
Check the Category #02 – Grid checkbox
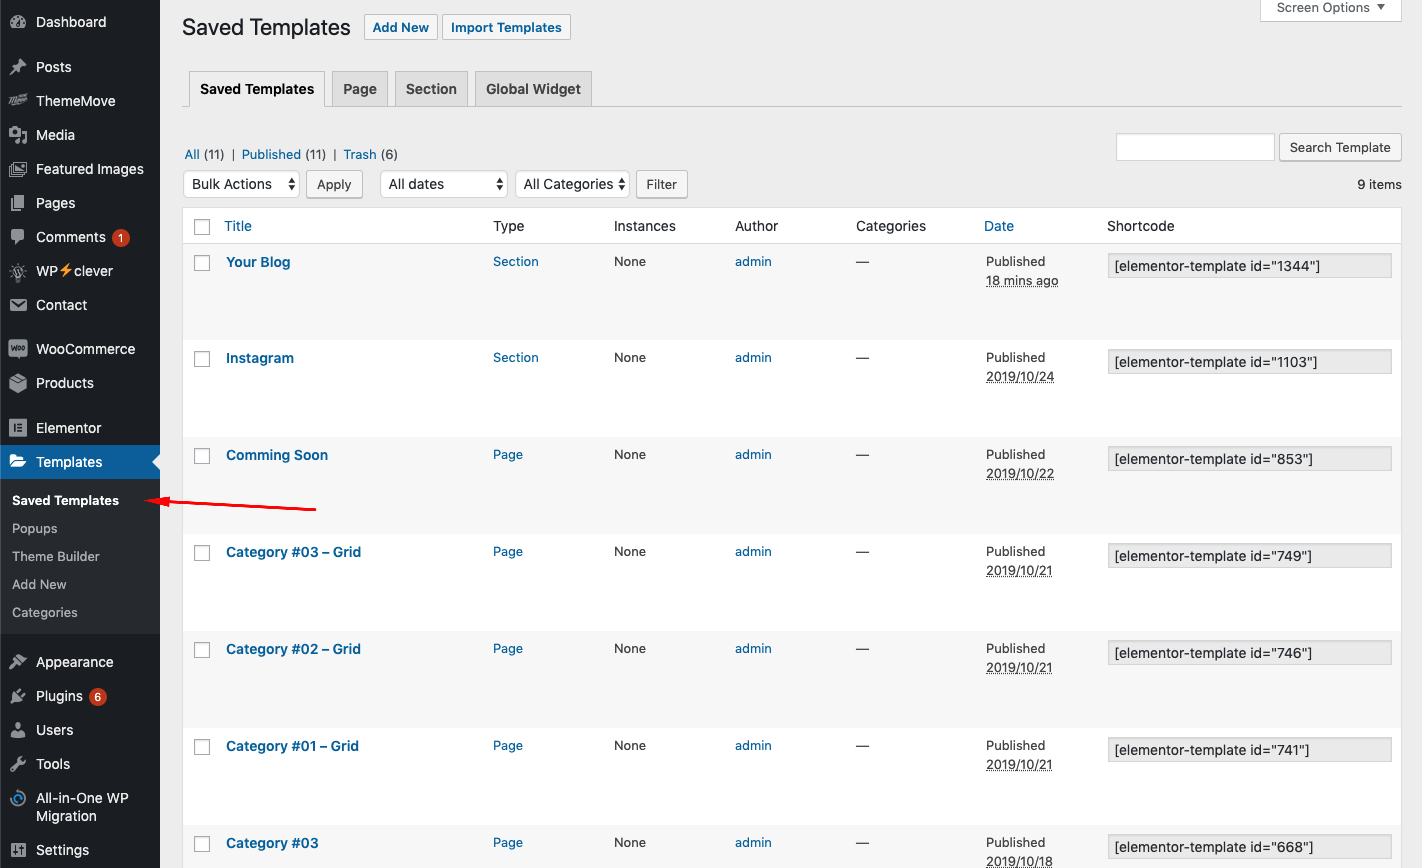click(x=202, y=650)
